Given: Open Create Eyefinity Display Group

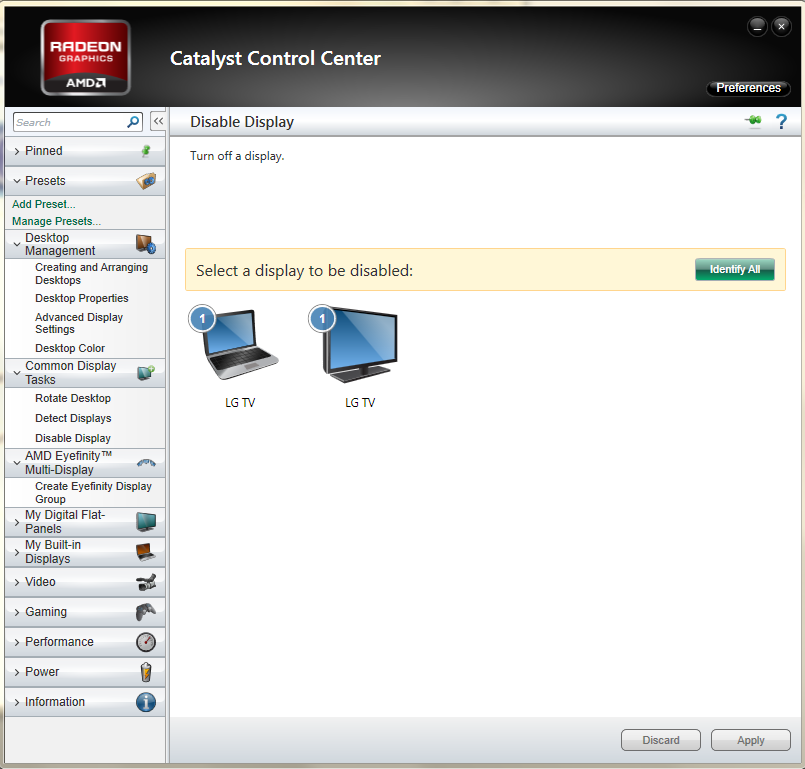Looking at the screenshot, I should (93, 492).
